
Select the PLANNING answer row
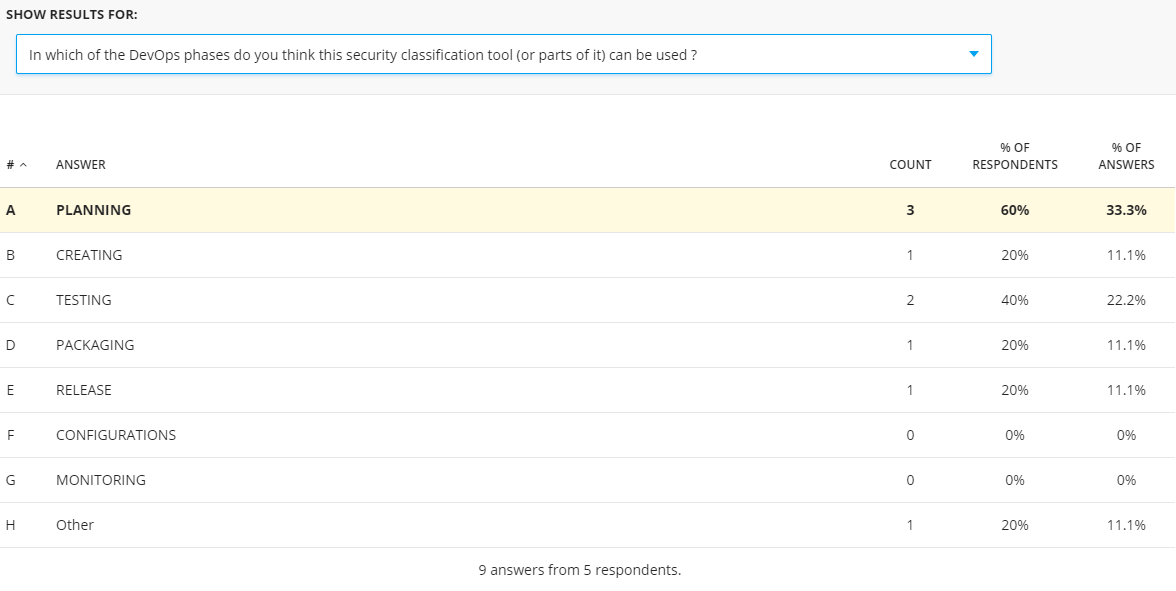point(94,210)
